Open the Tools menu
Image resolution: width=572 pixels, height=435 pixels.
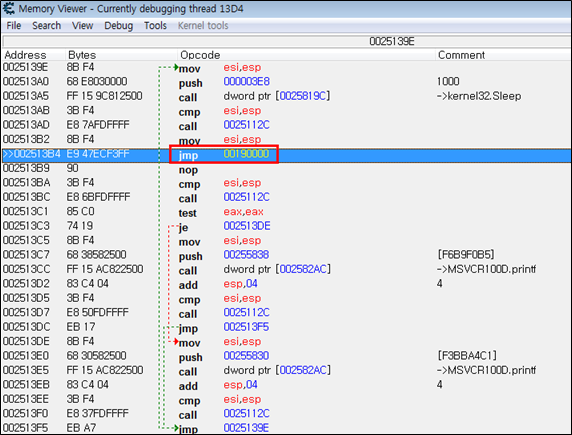click(x=155, y=26)
